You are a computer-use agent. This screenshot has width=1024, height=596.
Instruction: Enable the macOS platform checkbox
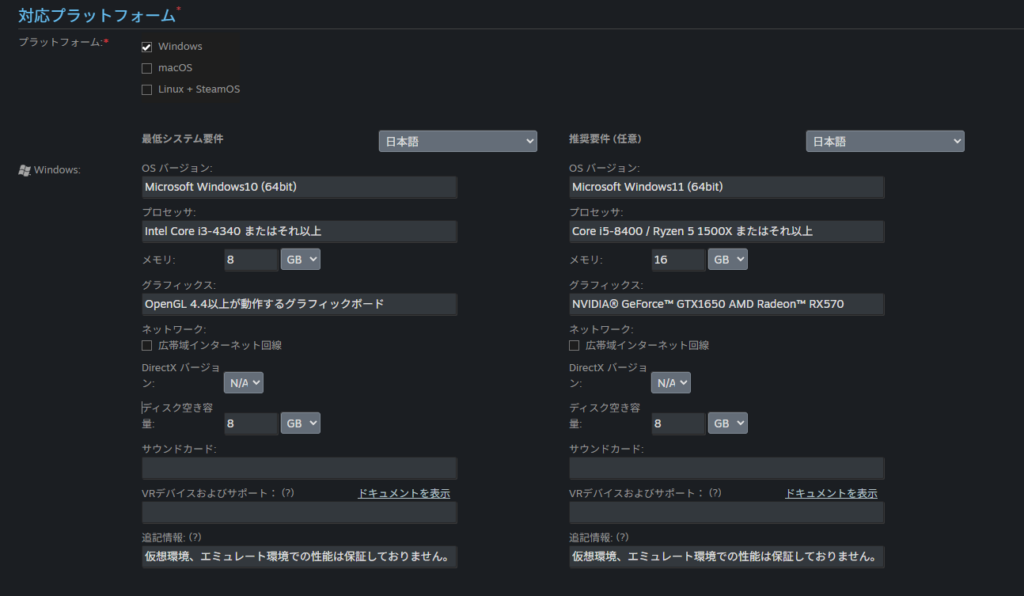pyautogui.click(x=147, y=68)
